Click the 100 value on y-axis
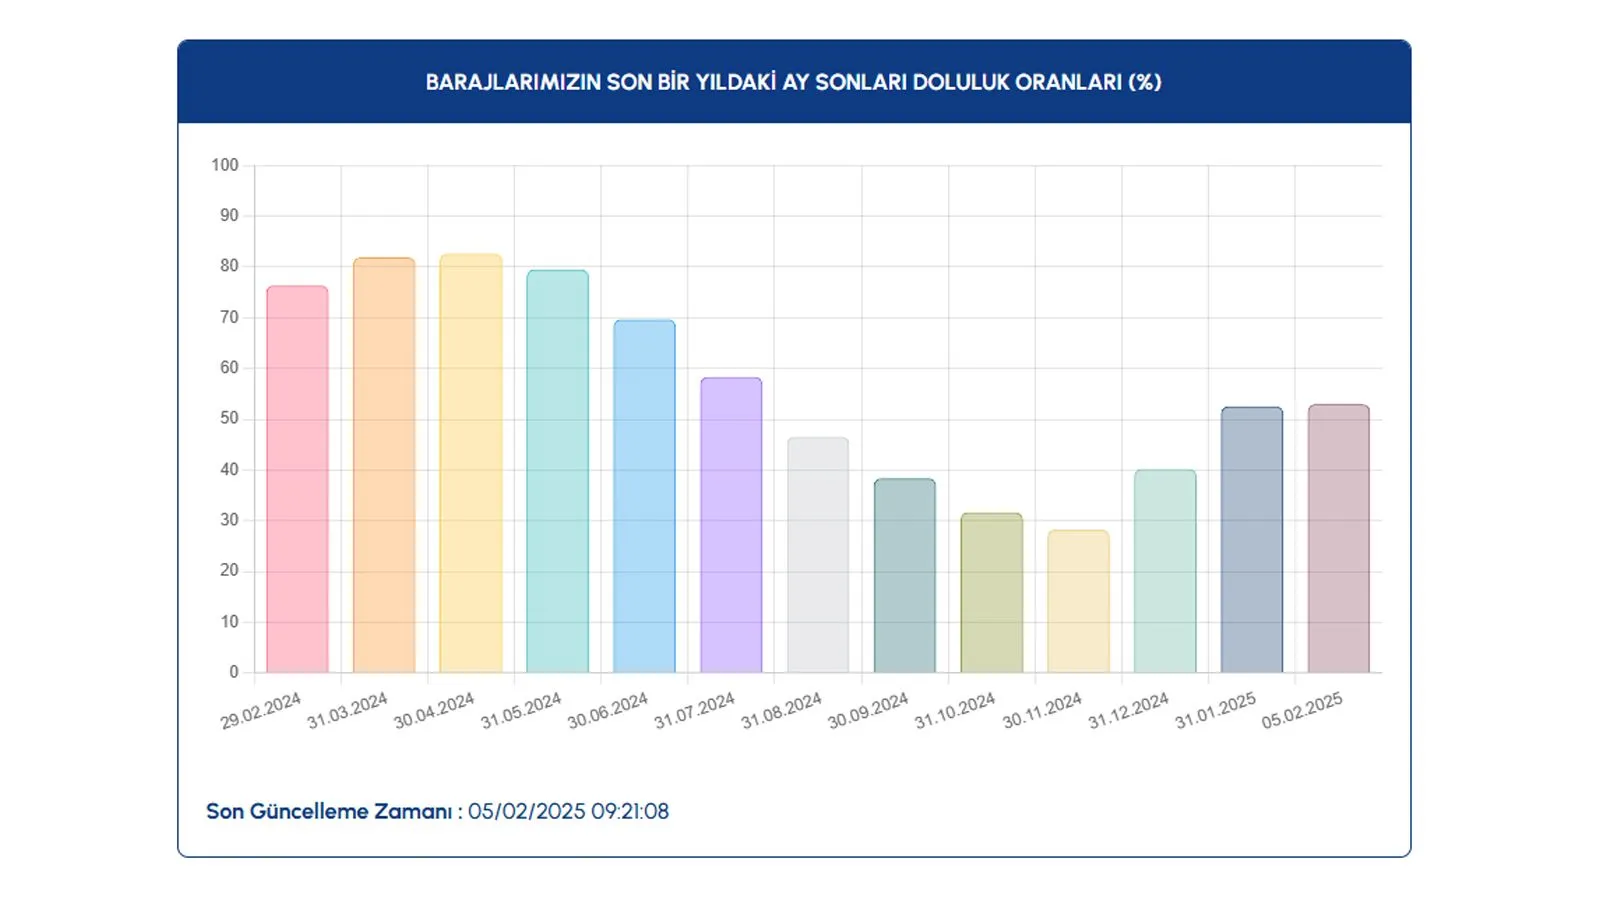1600x900 pixels. 225,165
